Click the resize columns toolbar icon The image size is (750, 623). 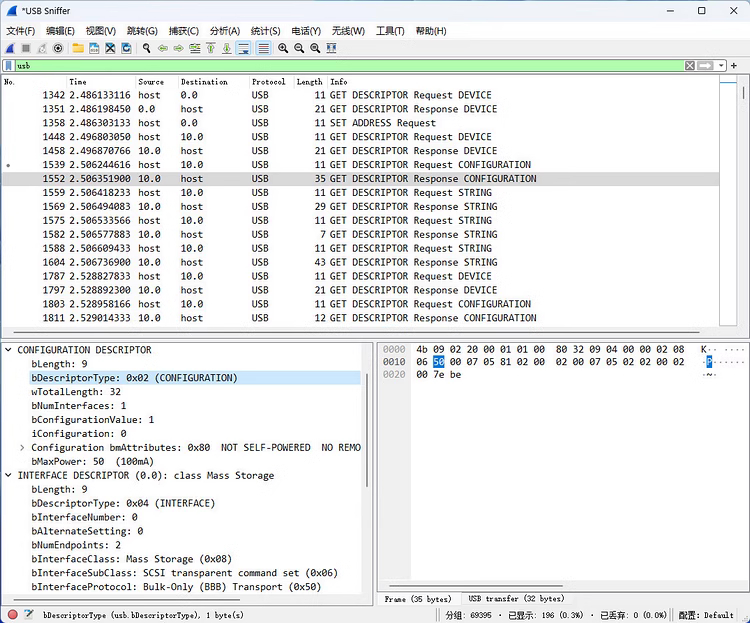pos(331,48)
